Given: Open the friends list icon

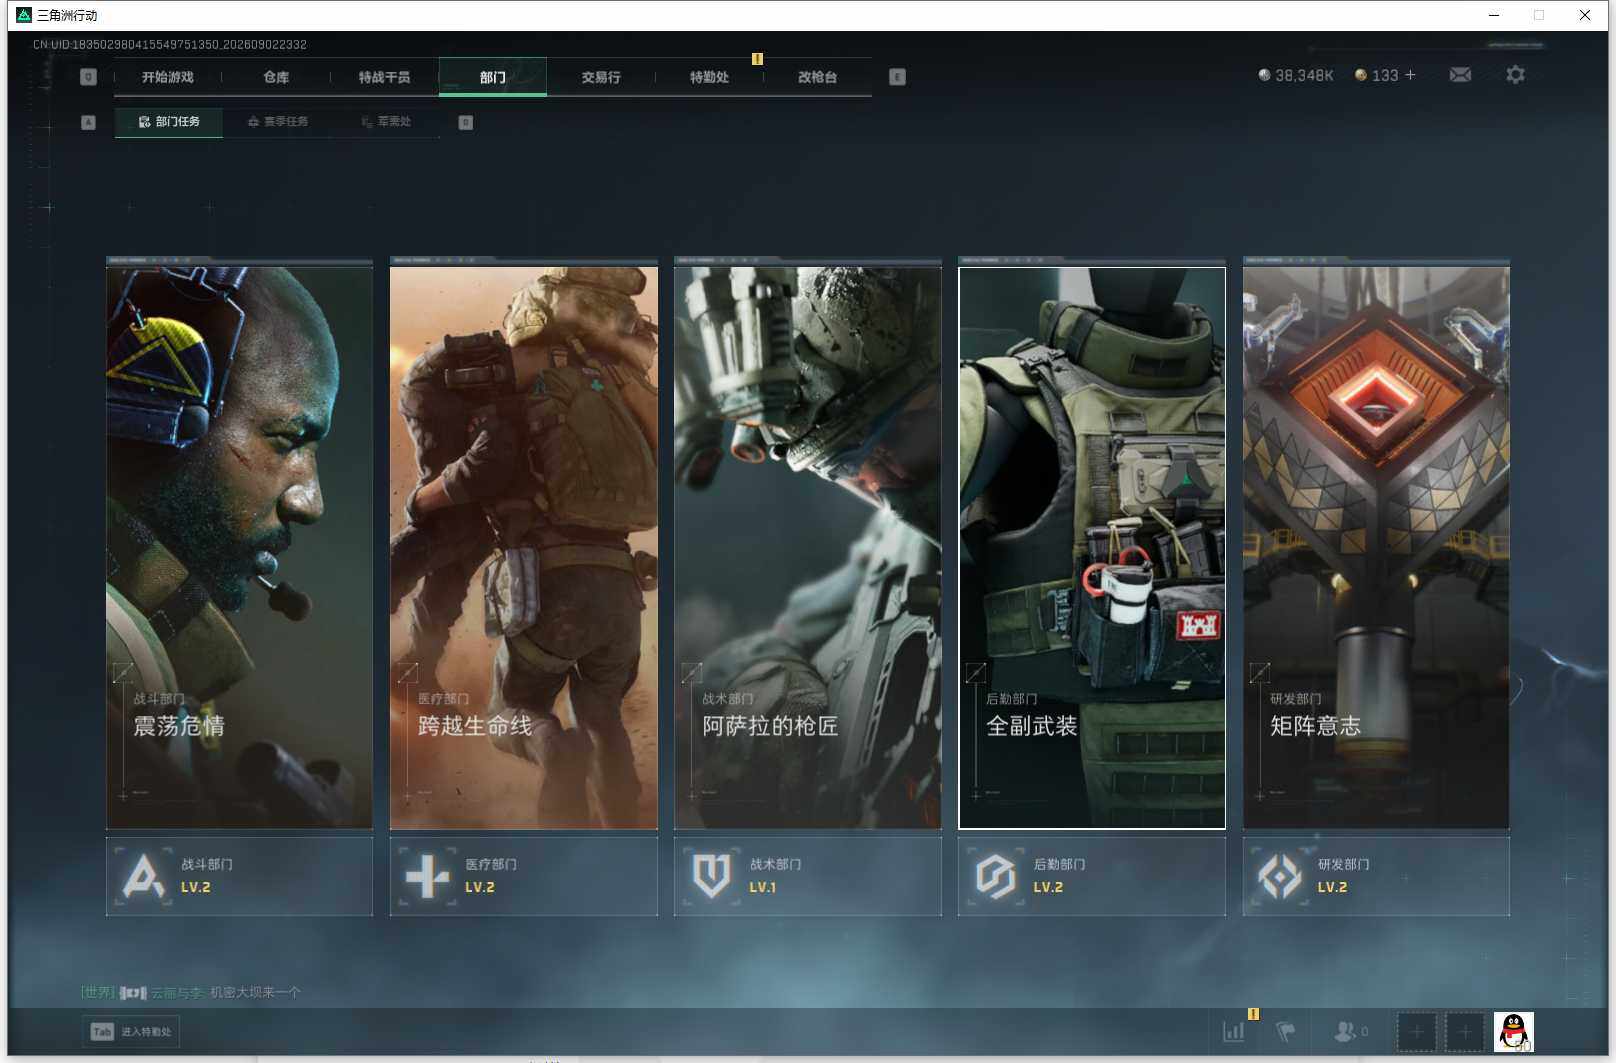Looking at the screenshot, I should tap(1345, 1031).
